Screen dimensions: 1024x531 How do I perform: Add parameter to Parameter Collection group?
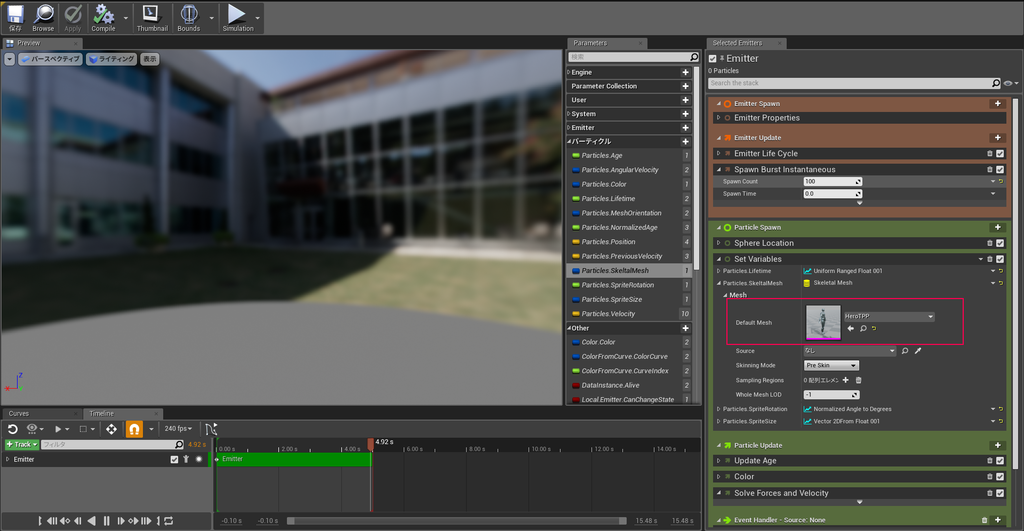coord(685,86)
